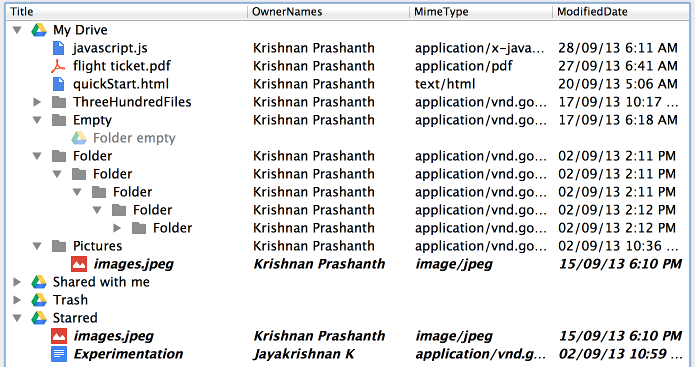Viewport: 695px width, 367px height.
Task: Expand the ThreeHundredFiles folder
Action: 37,102
